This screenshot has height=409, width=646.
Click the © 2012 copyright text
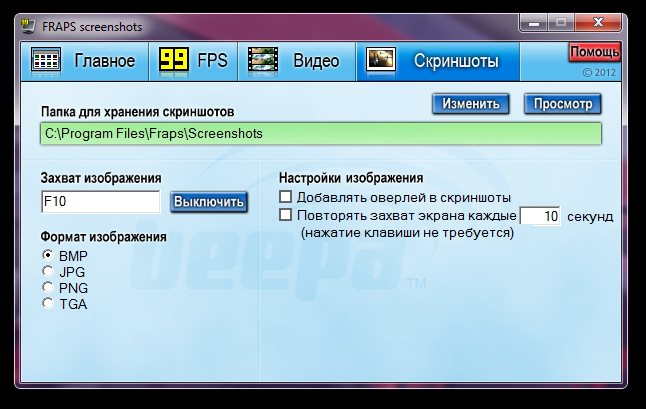click(x=599, y=72)
